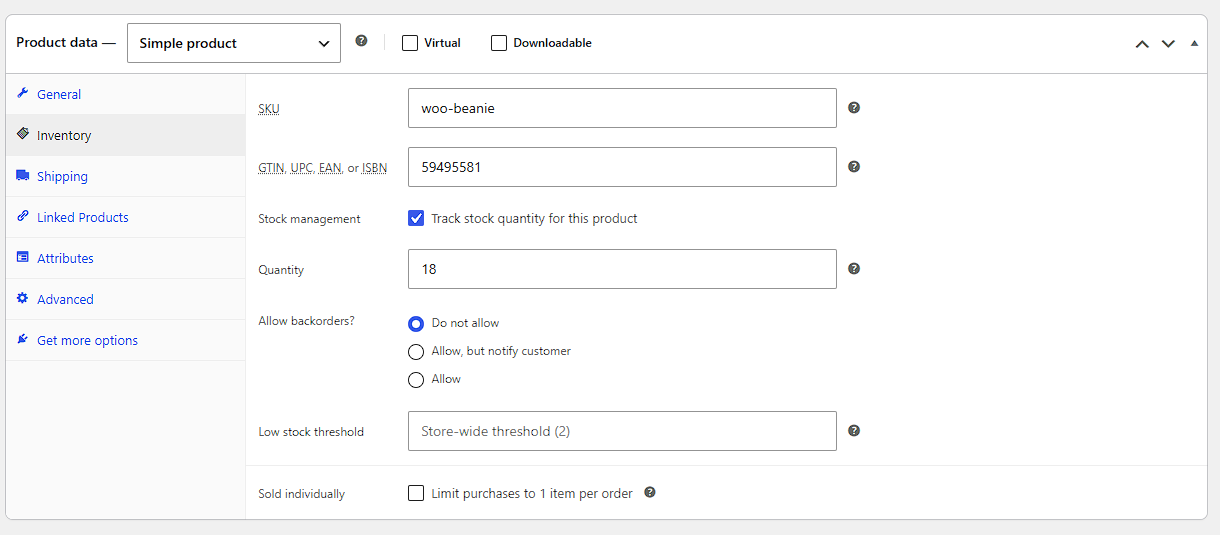Image resolution: width=1220 pixels, height=535 pixels.
Task: Click the Attributes list icon
Action: [23, 257]
